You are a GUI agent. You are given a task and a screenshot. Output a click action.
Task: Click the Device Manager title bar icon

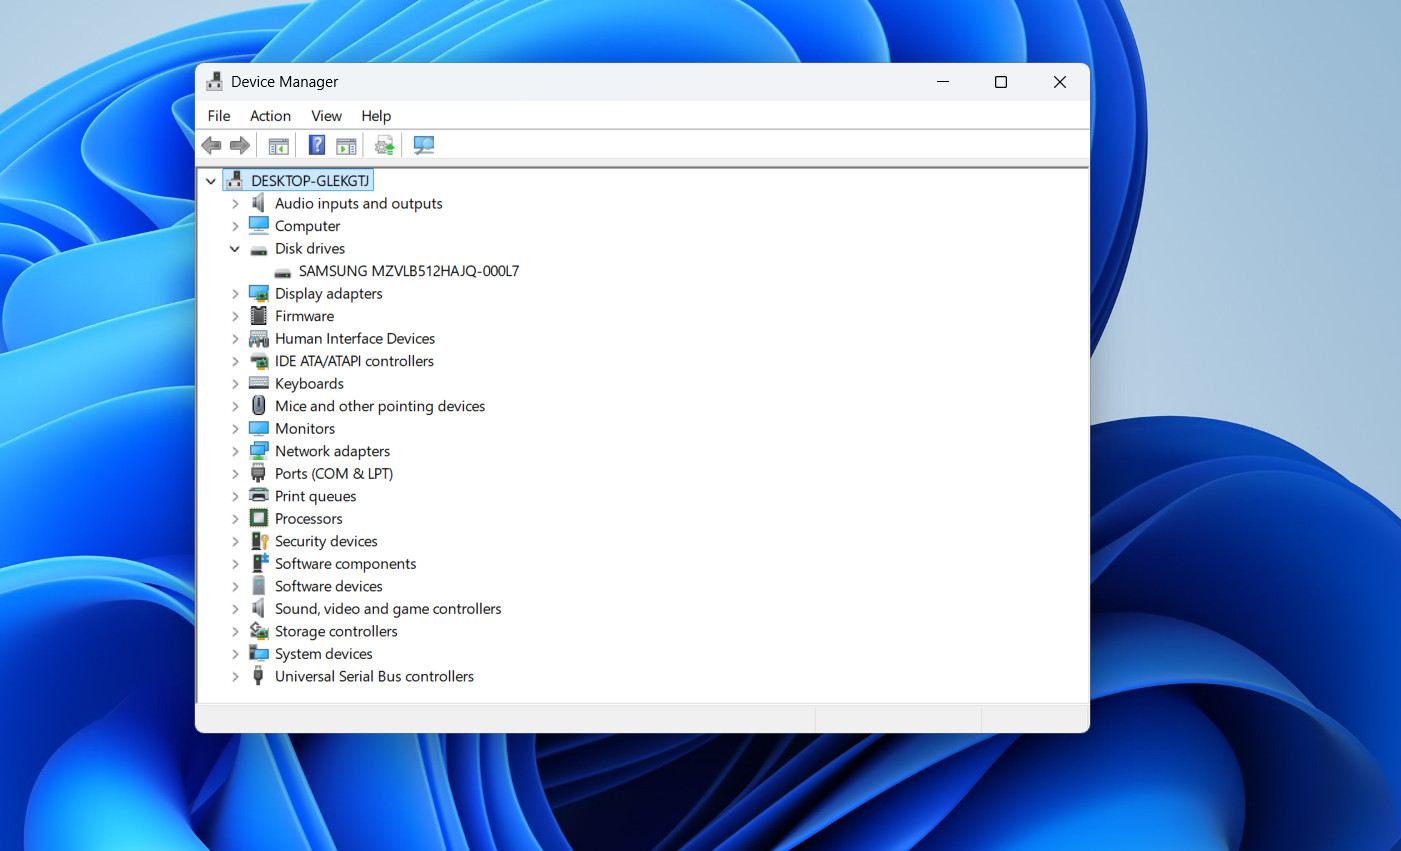click(x=214, y=82)
